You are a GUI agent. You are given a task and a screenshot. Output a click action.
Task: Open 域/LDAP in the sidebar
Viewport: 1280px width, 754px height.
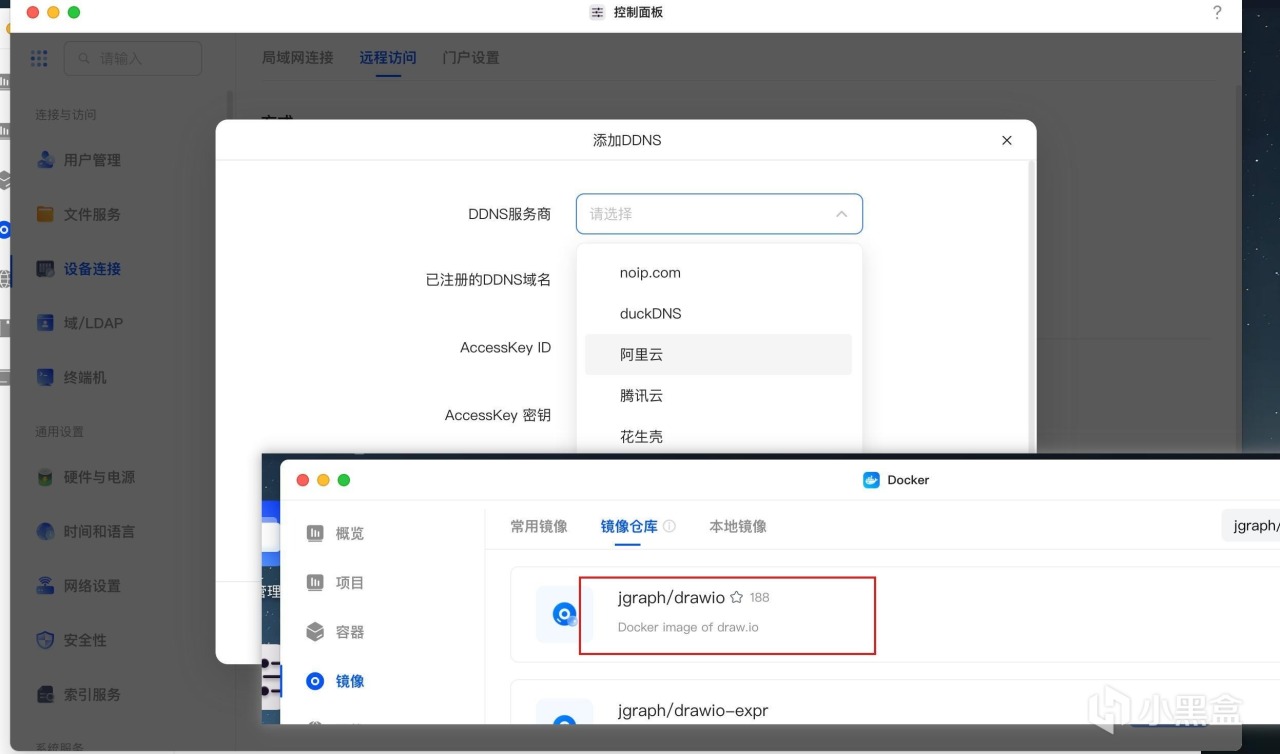pyautogui.click(x=93, y=323)
